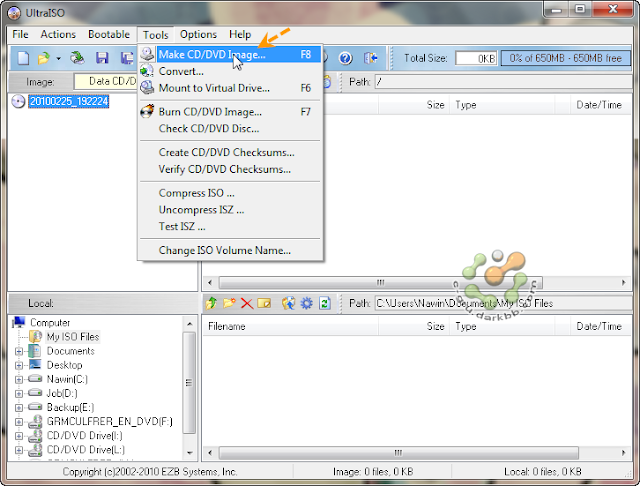
Task: Choose Compress ISO ... menu entry
Action: coord(230,193)
